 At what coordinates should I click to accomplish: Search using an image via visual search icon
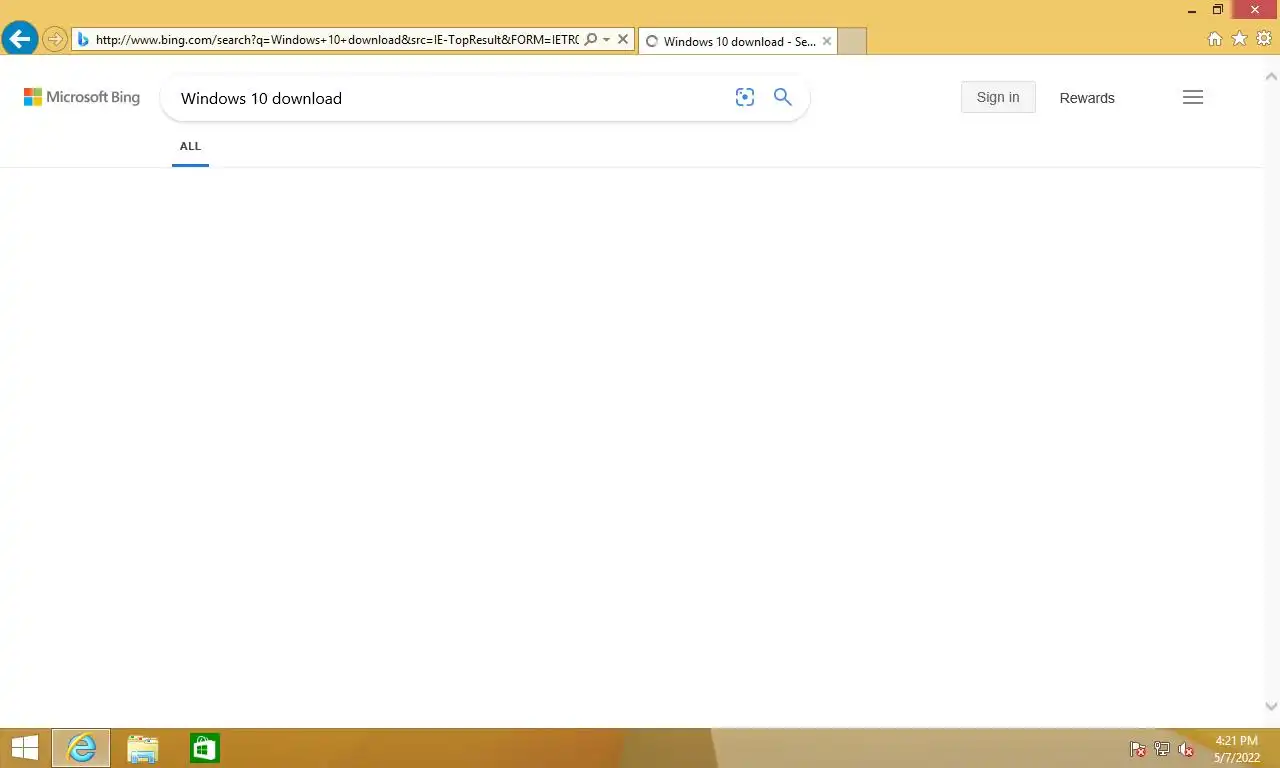pyautogui.click(x=745, y=97)
